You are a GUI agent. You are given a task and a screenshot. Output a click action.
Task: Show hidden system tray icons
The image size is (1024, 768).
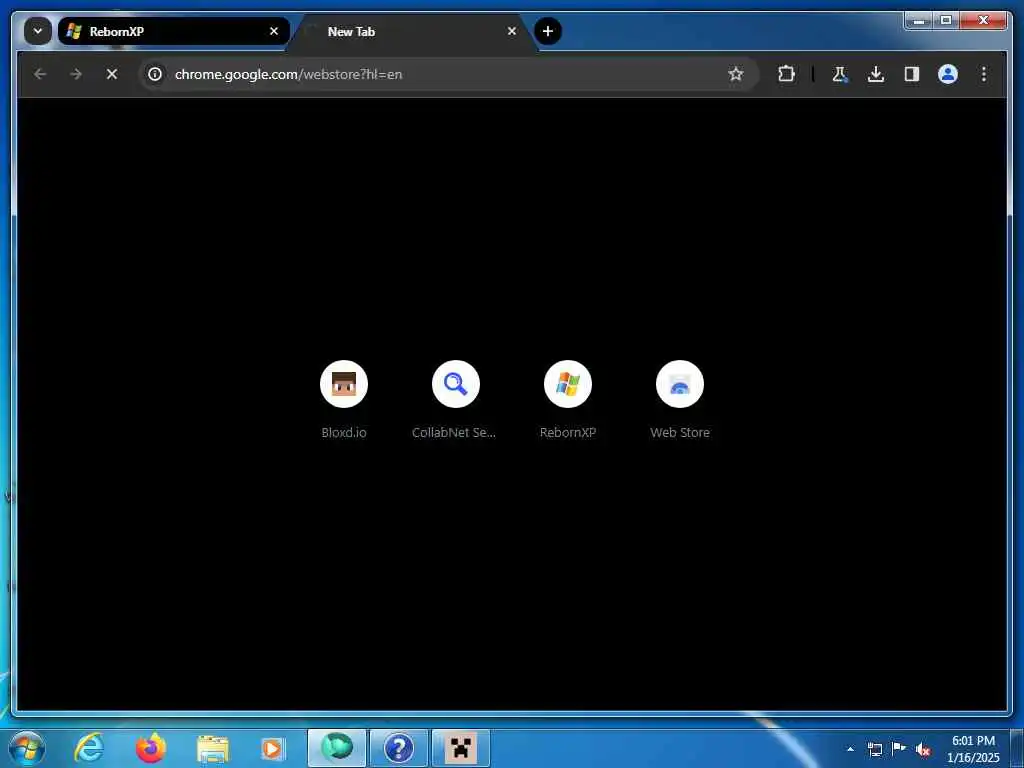point(850,749)
